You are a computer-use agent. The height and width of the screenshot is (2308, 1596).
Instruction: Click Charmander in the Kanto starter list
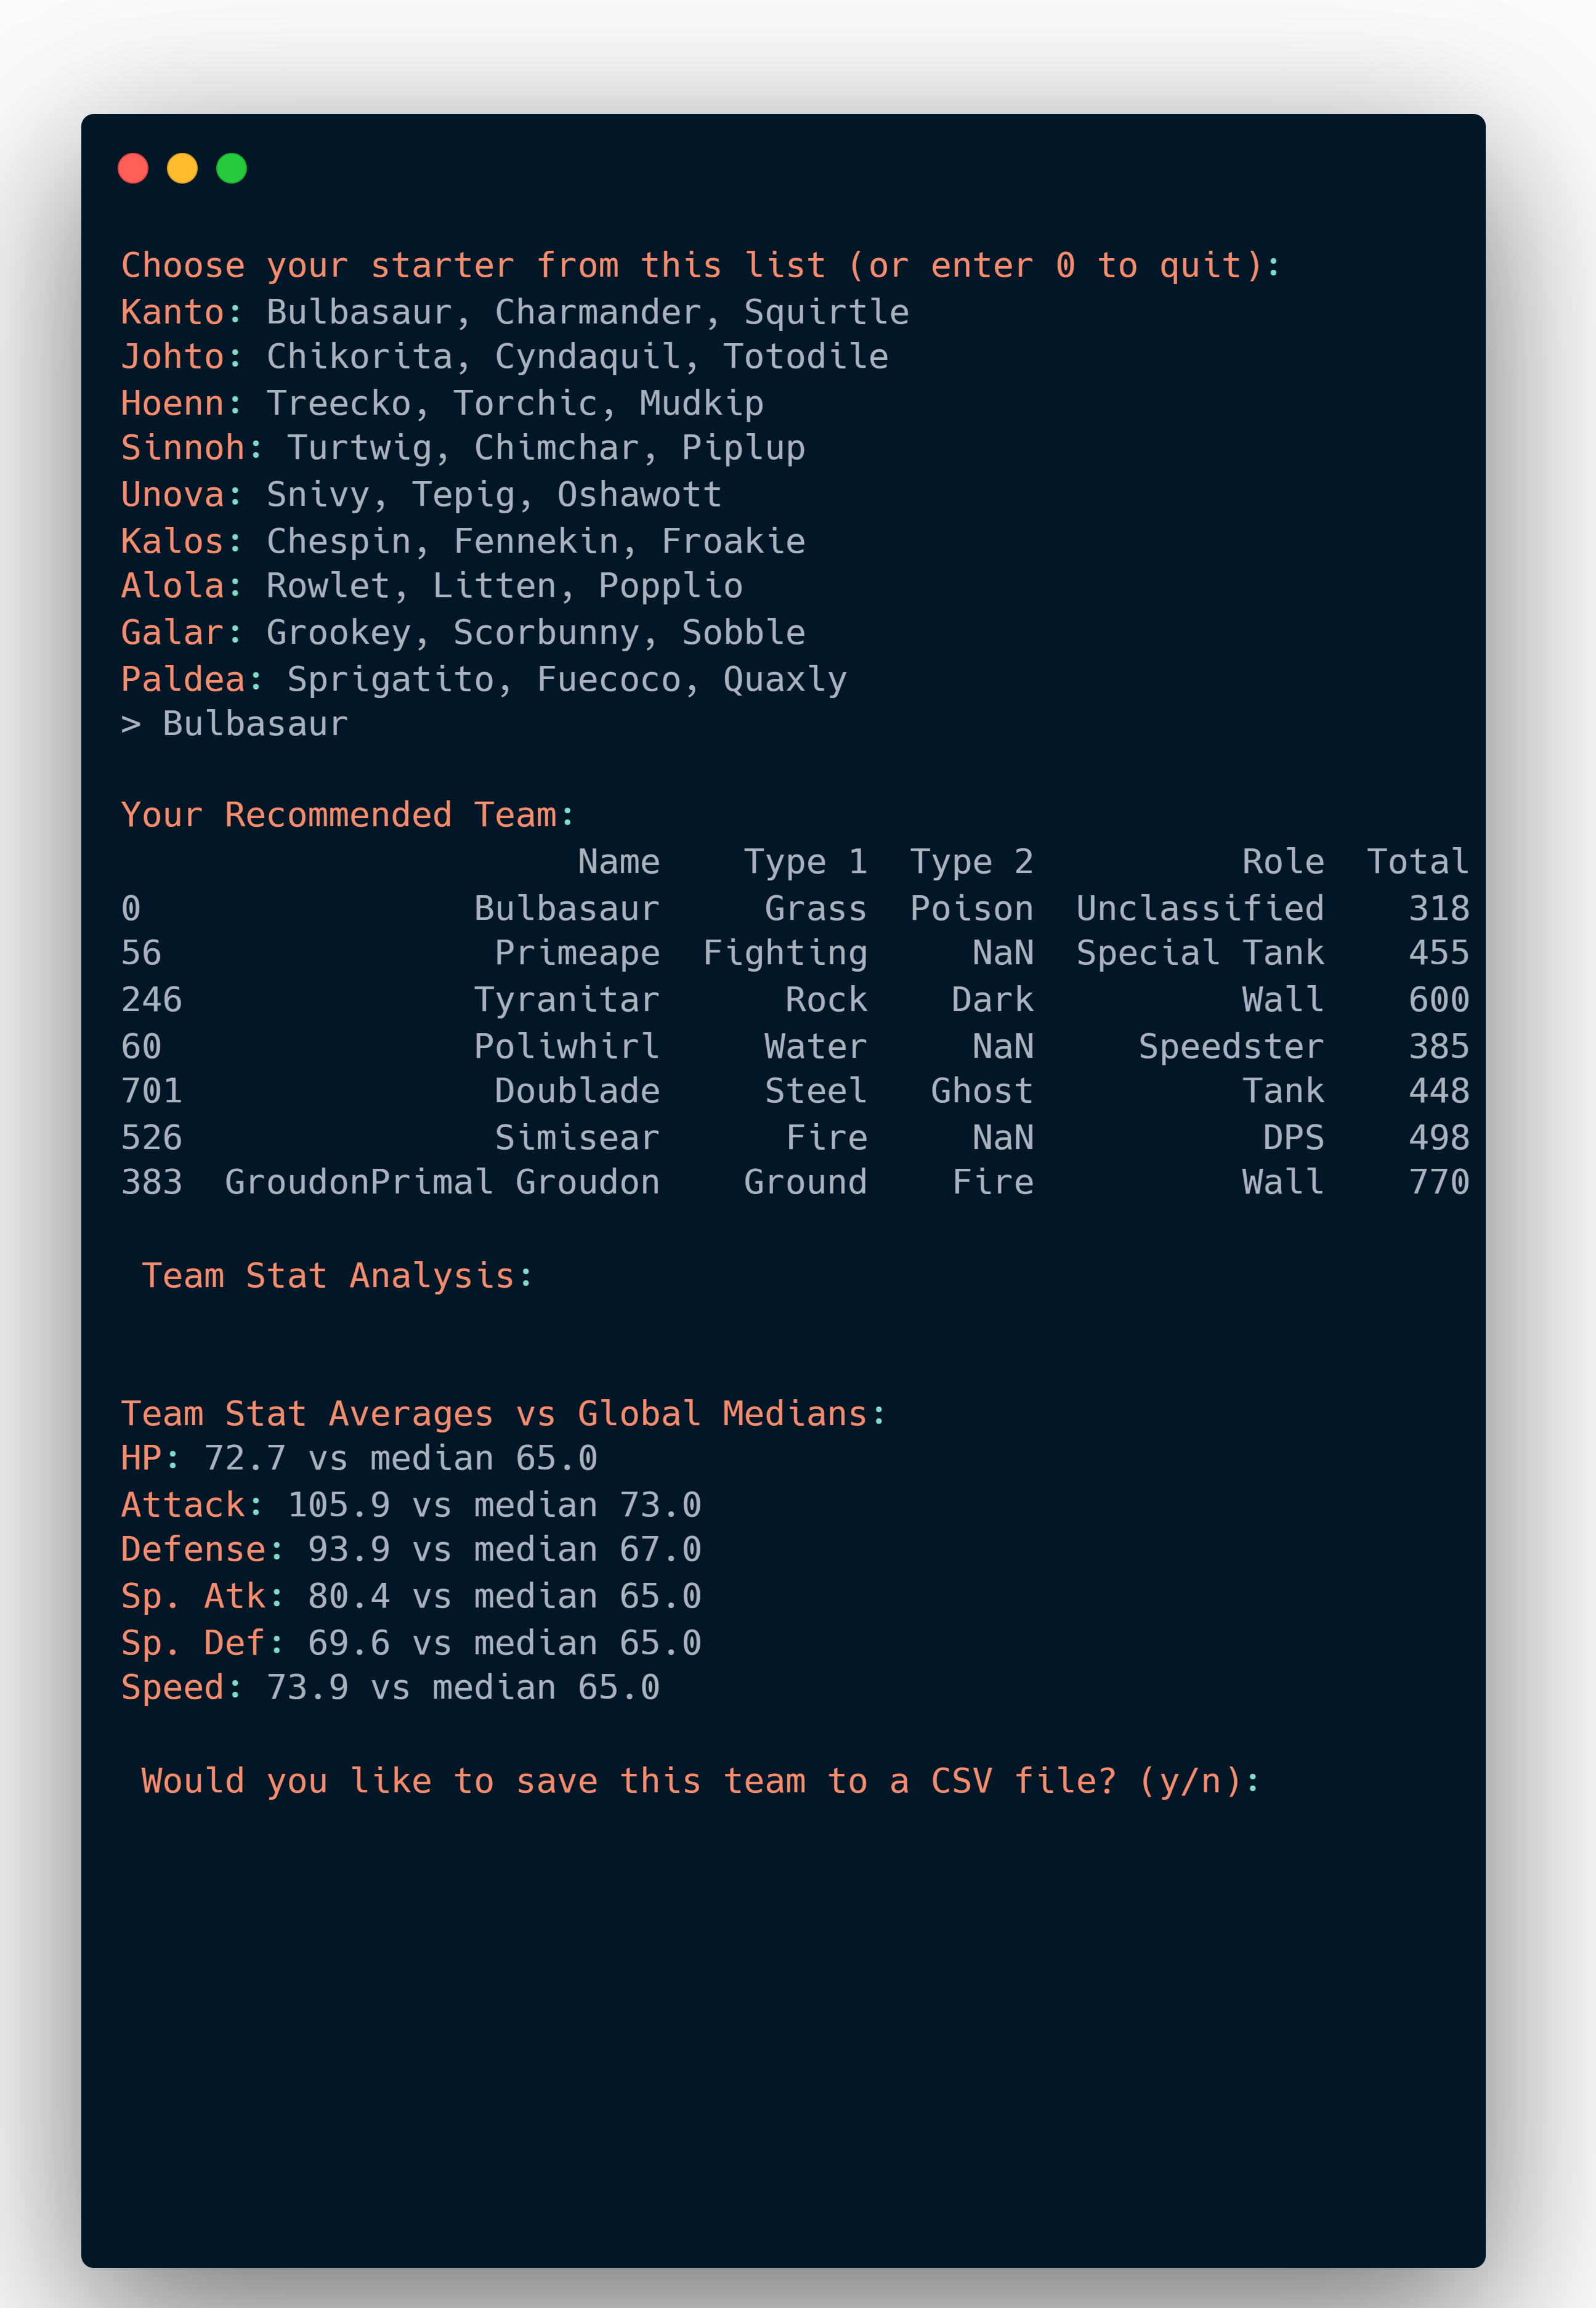click(597, 312)
